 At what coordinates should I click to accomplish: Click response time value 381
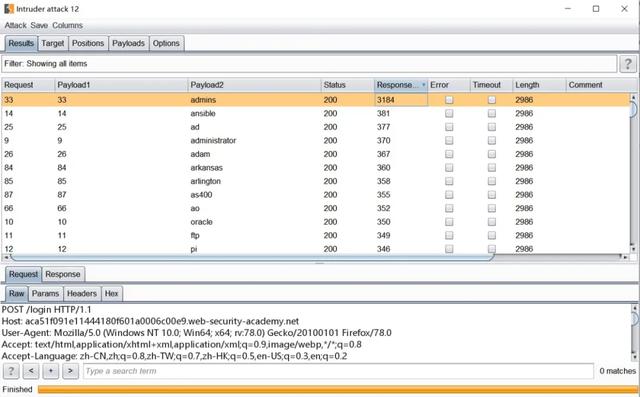point(383,113)
